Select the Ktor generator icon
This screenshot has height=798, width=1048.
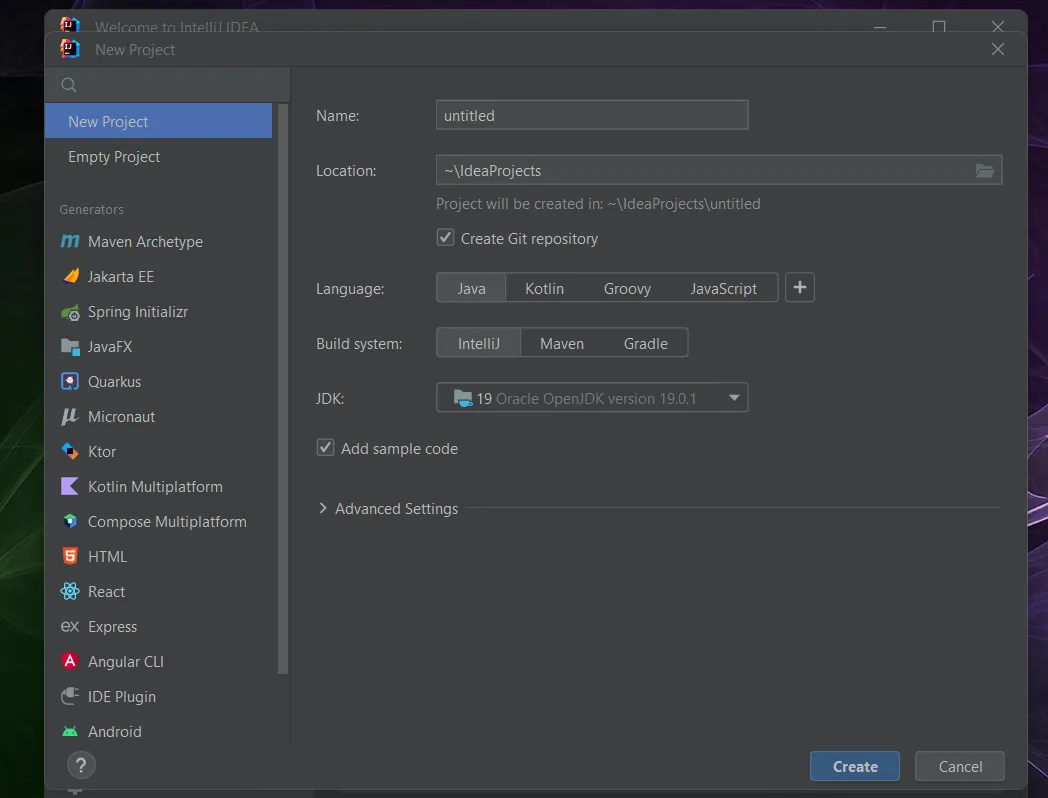(70, 452)
